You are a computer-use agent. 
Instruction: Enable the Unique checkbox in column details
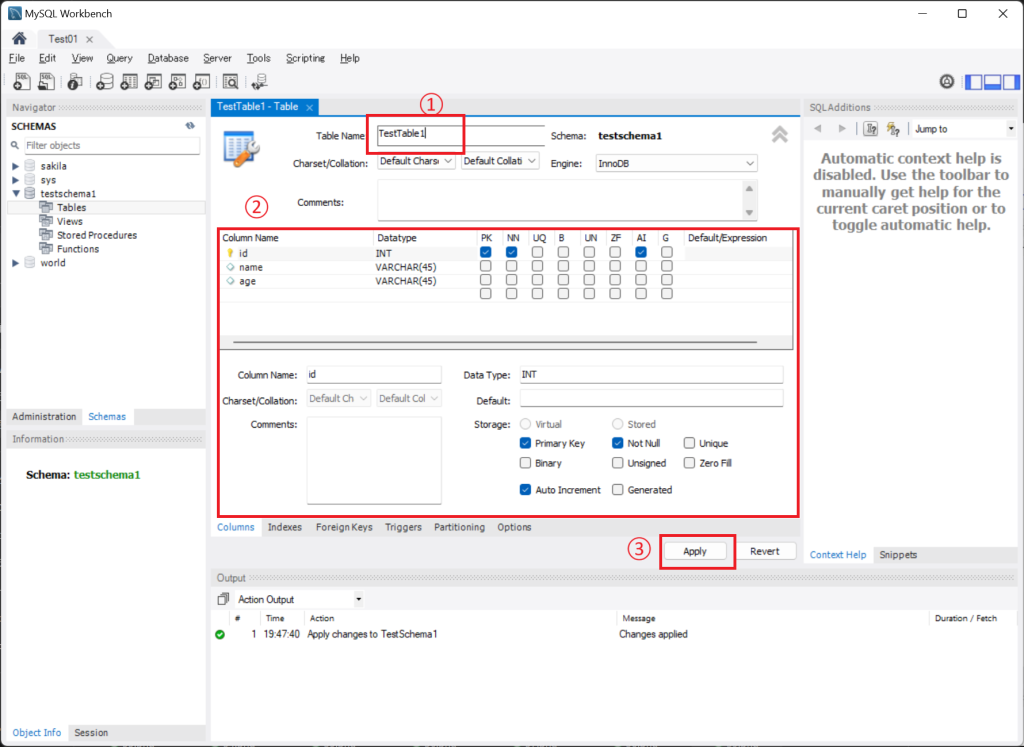[x=690, y=443]
